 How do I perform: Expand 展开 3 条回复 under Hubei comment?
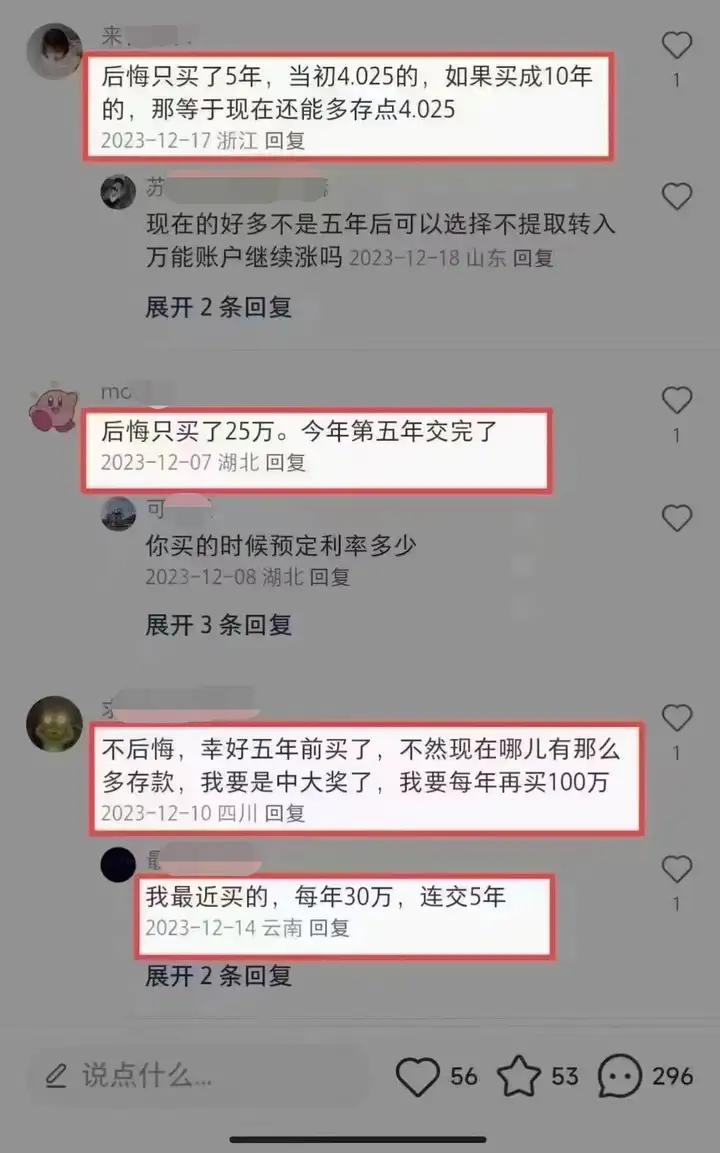coord(218,625)
